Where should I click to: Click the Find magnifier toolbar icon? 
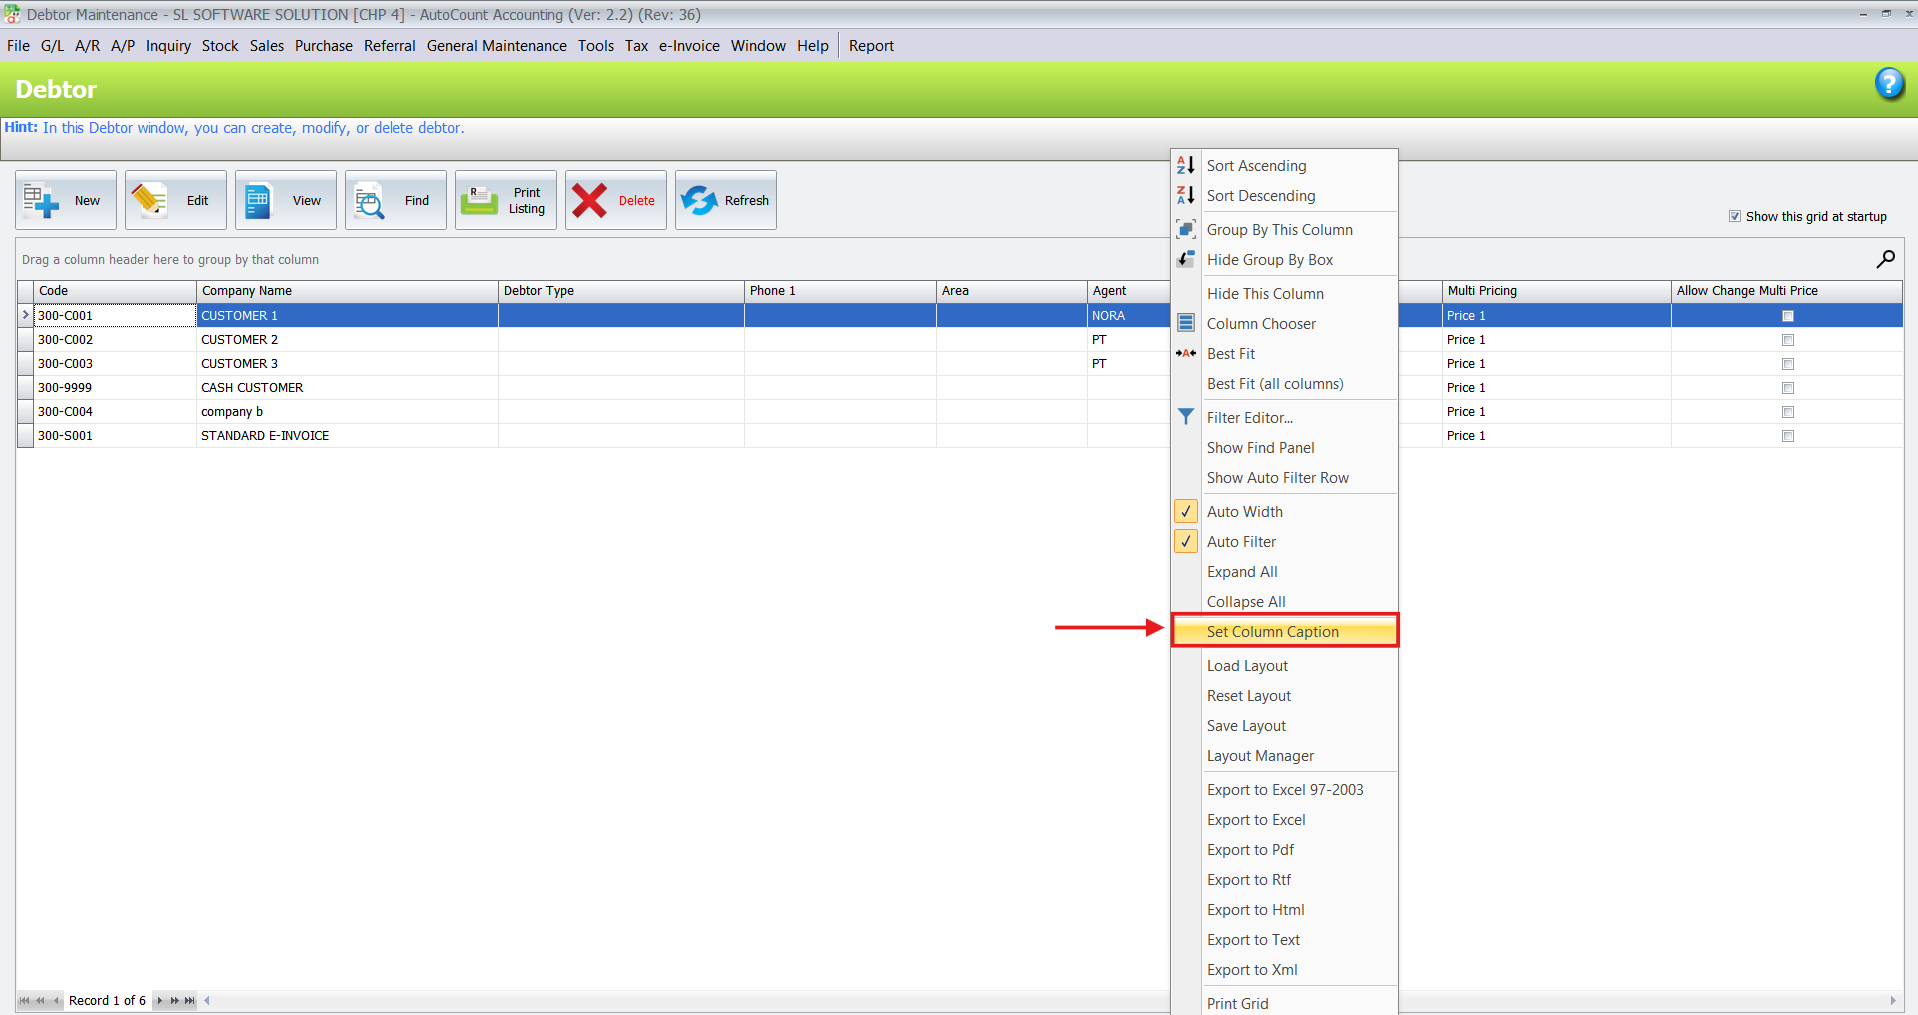point(370,201)
